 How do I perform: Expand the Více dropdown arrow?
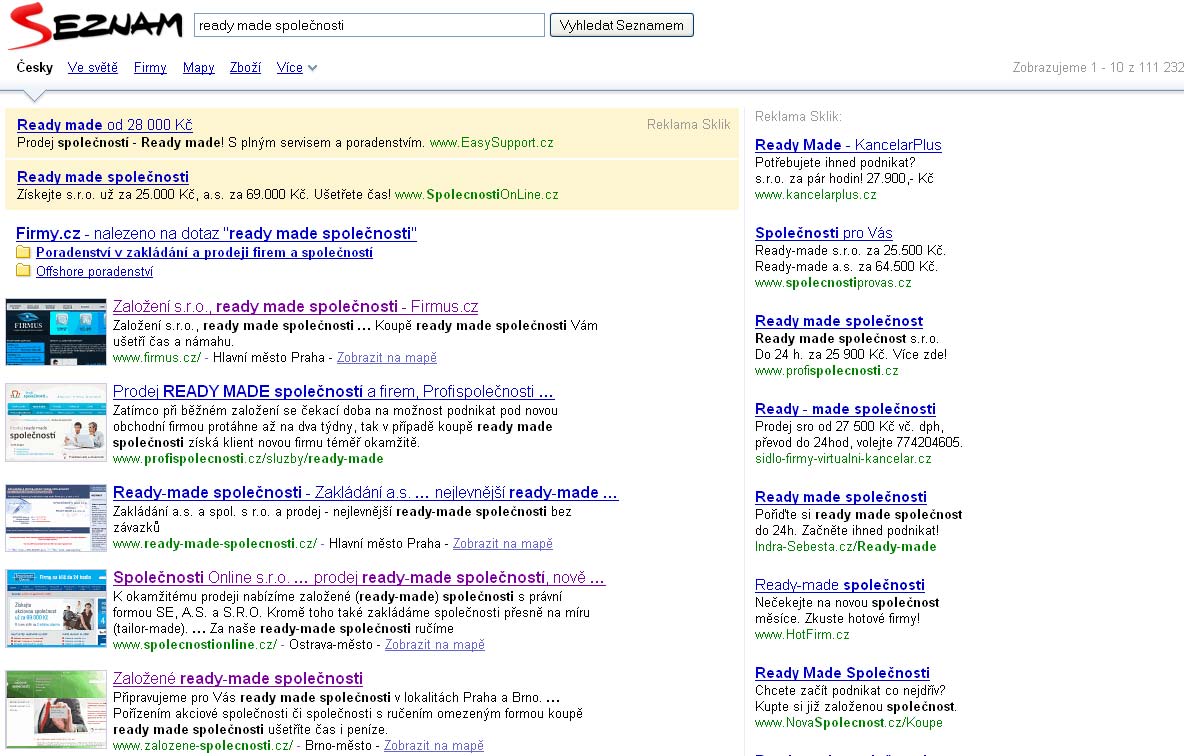[x=313, y=68]
